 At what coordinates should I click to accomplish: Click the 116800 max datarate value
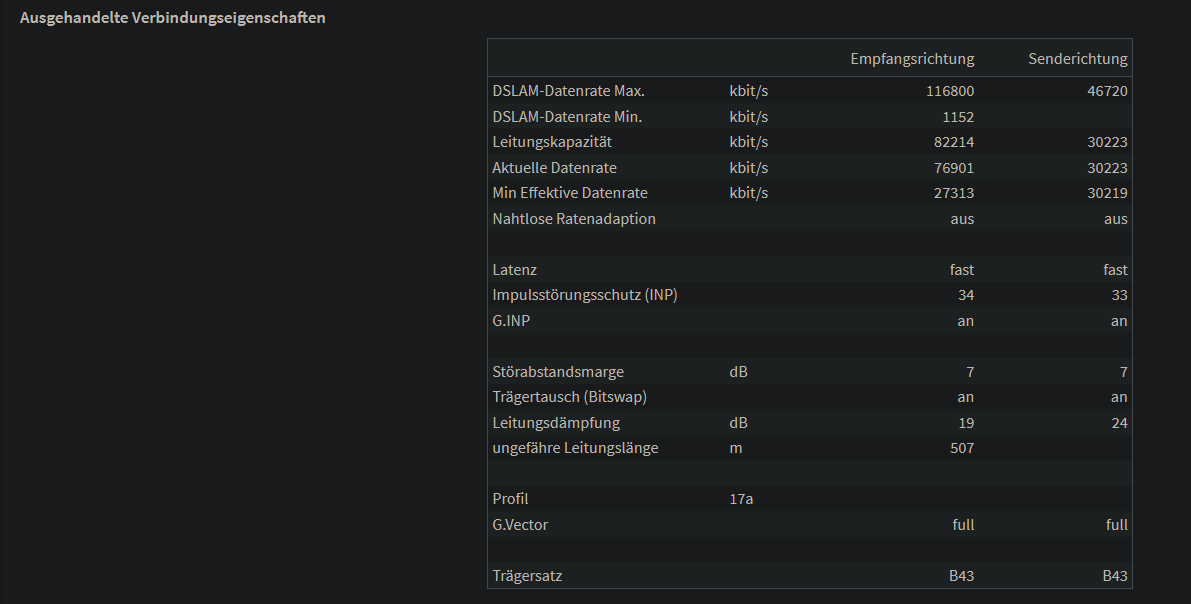point(949,91)
